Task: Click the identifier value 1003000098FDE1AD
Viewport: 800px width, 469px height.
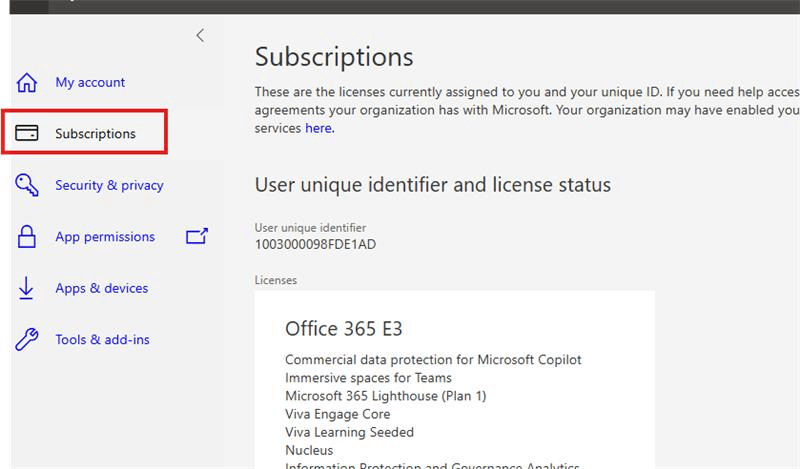Action: pos(315,244)
